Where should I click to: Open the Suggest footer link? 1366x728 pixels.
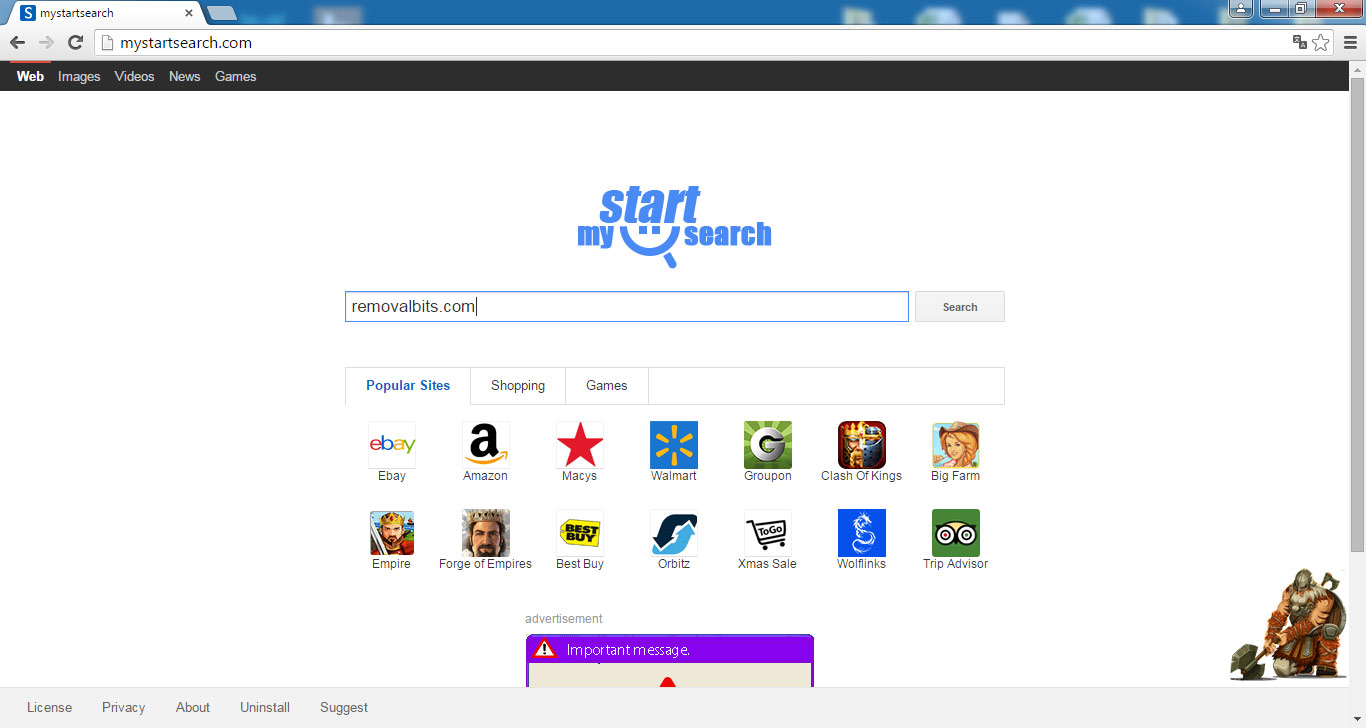pos(344,707)
